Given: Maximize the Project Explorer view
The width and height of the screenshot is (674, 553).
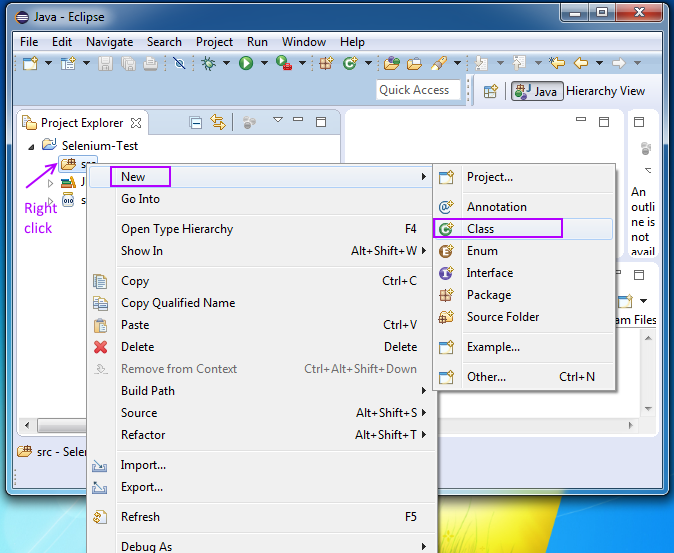Looking at the screenshot, I should click(x=321, y=122).
